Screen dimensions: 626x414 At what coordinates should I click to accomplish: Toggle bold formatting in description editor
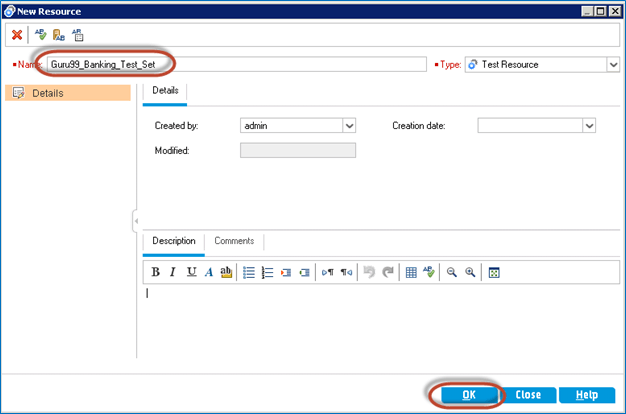(156, 272)
